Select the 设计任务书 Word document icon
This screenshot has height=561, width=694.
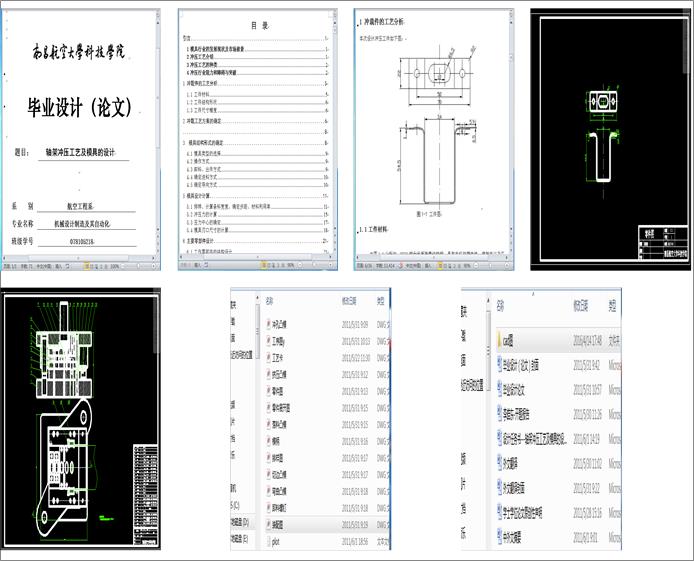[499, 438]
